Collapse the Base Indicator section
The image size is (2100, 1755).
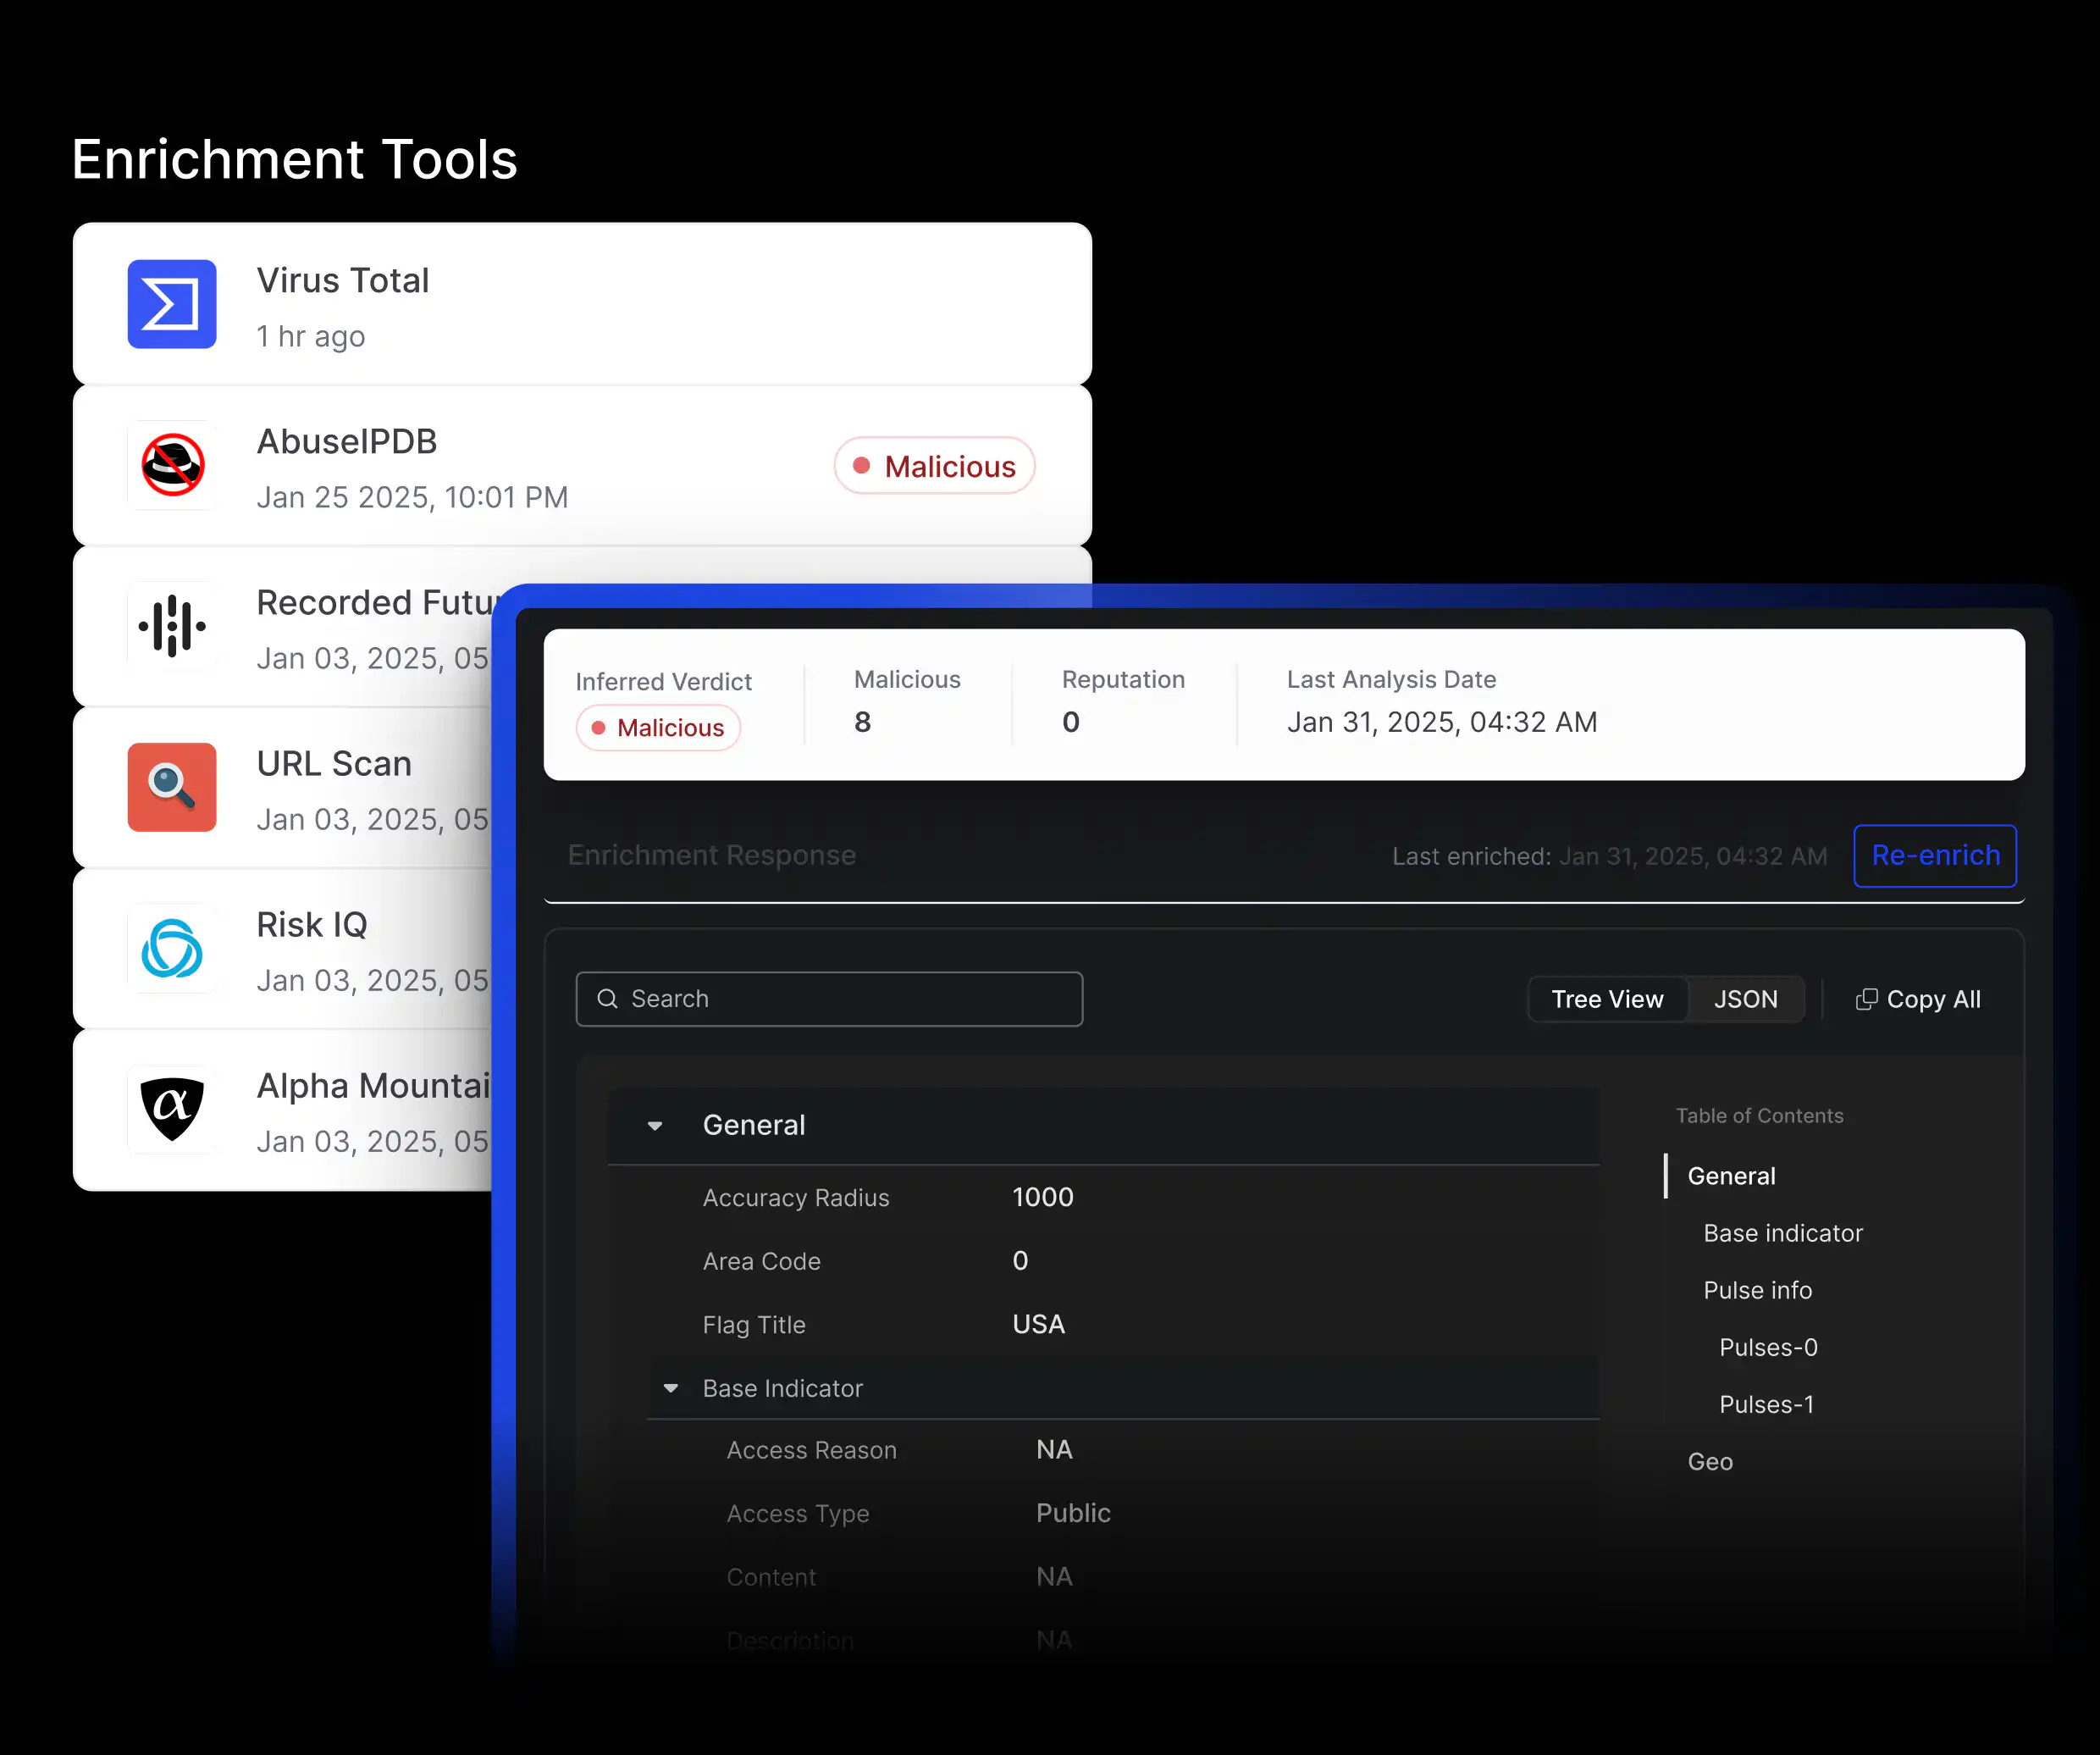click(x=669, y=1388)
